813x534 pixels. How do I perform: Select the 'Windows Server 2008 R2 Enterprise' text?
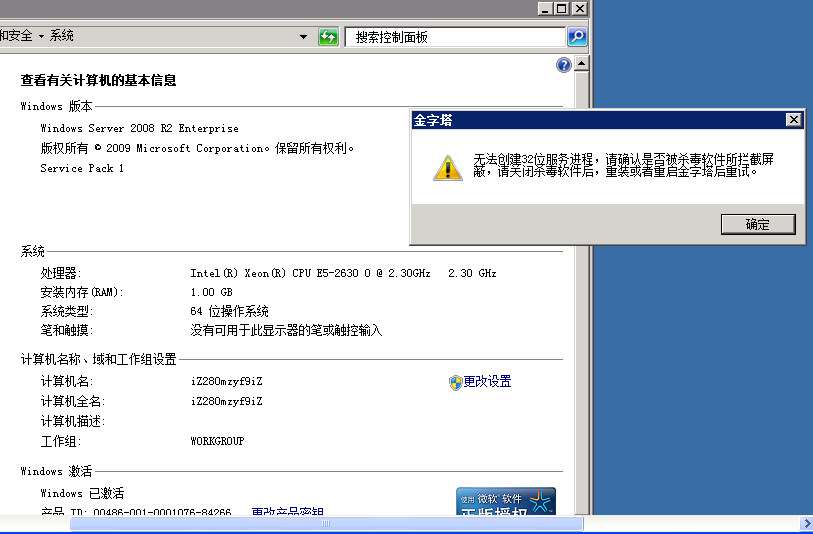(139, 128)
